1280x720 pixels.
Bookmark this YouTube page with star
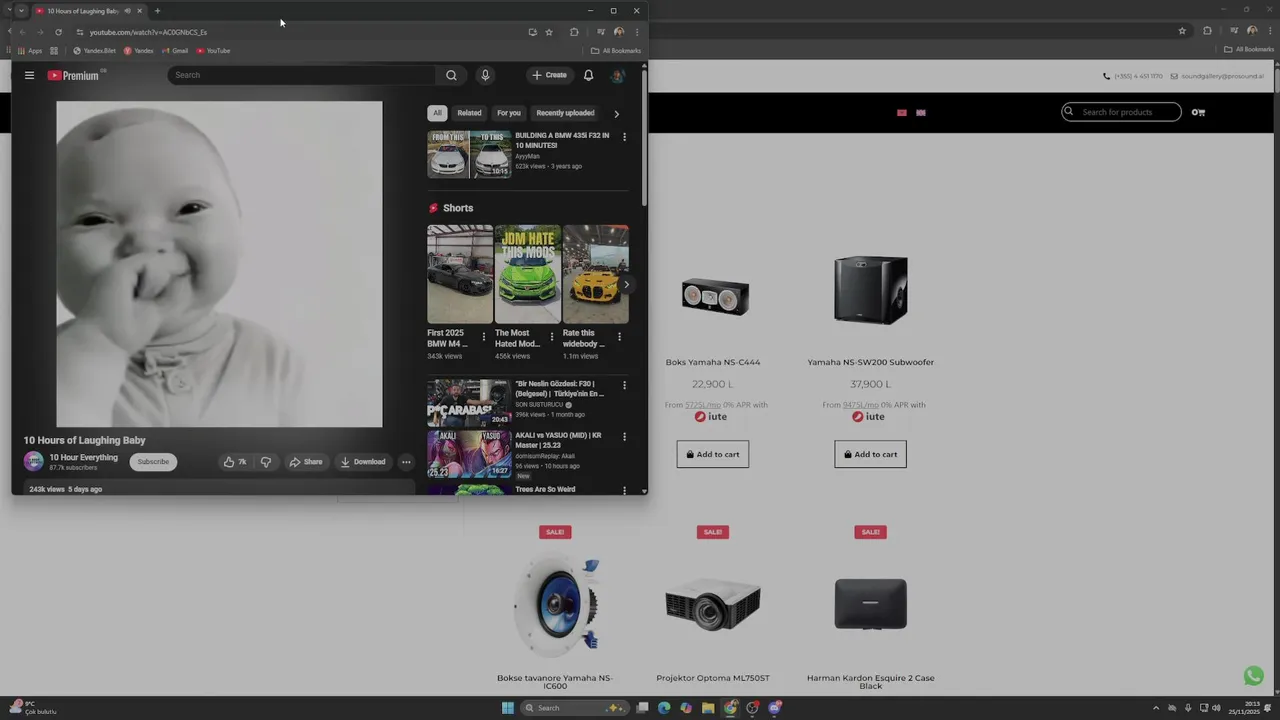(549, 32)
